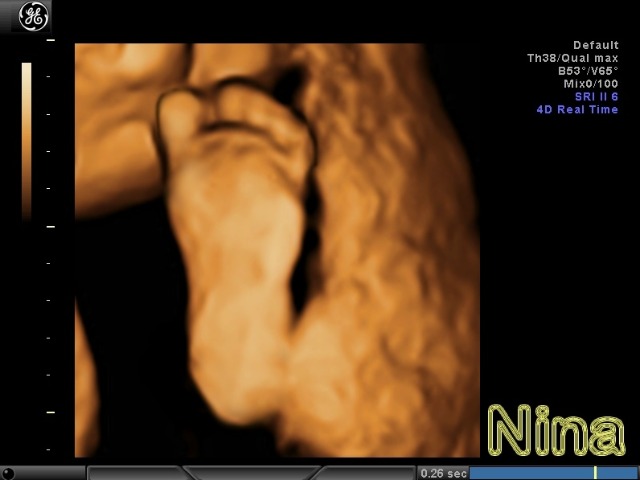
Task: Select the Default preset label
Action: tap(595, 45)
